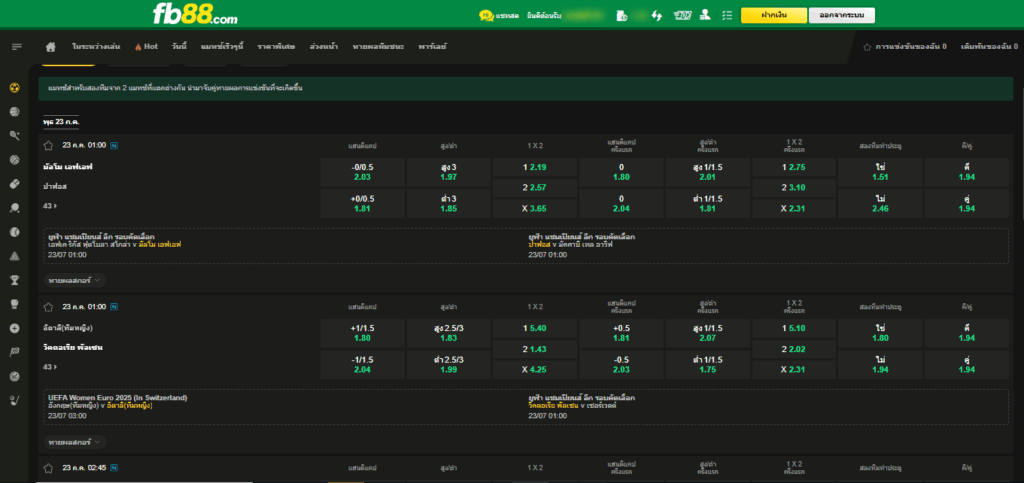Expand 43 more markets for the Italy women match
Screen dimensions: 1024x483
tap(50, 367)
